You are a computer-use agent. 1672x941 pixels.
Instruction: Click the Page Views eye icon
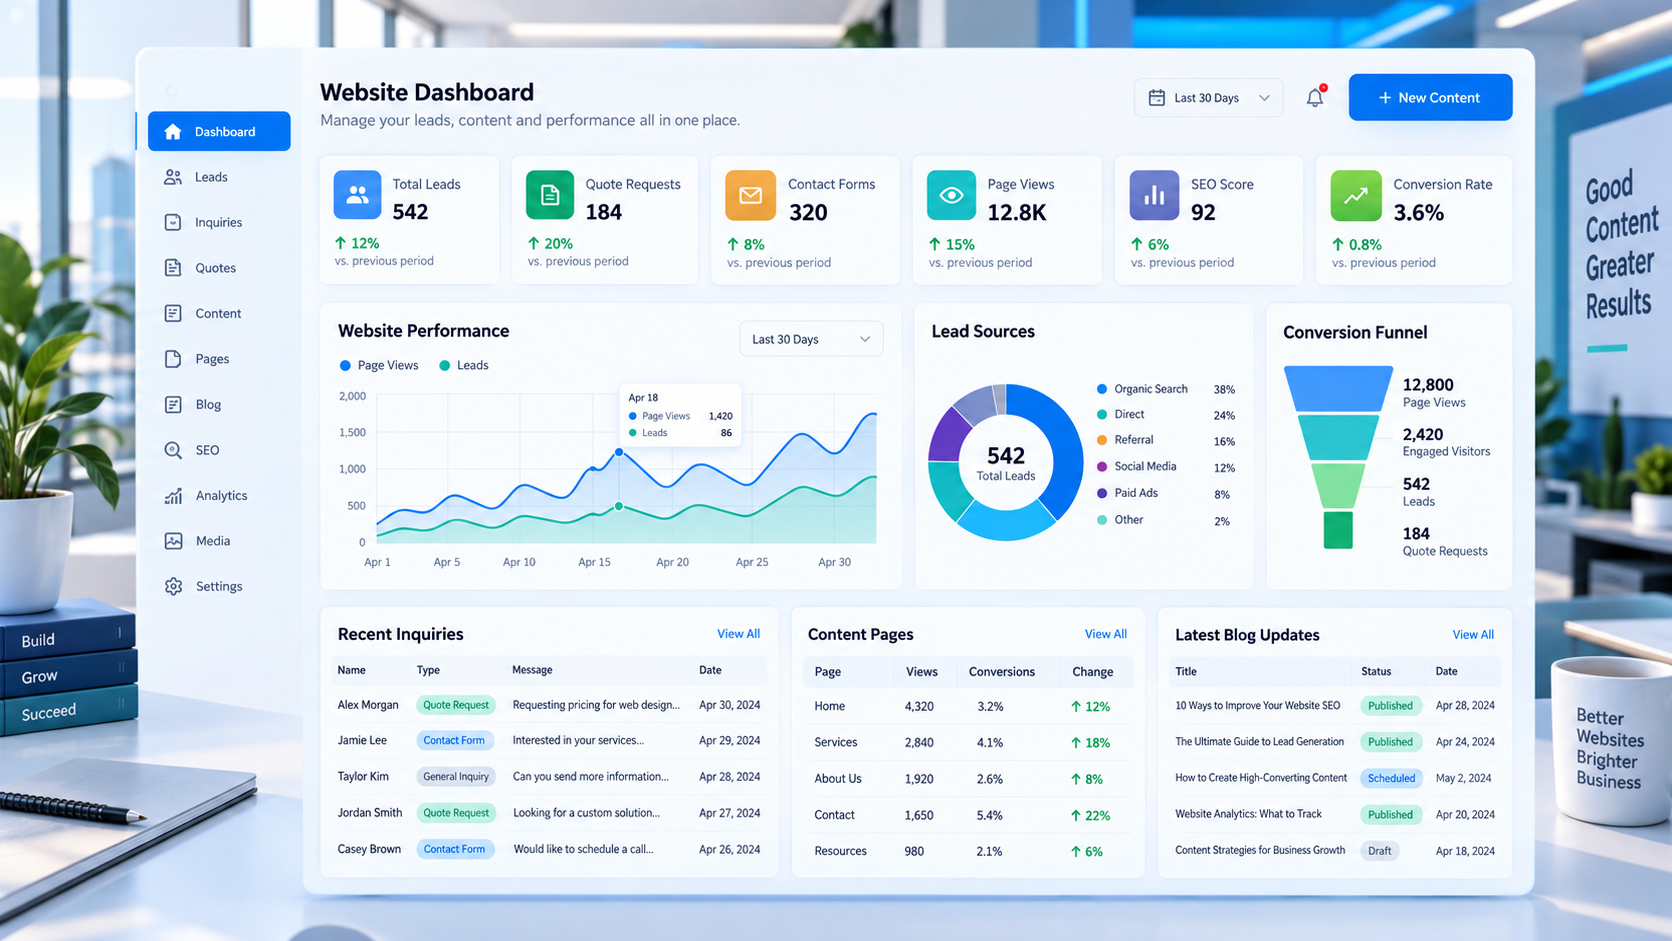(x=951, y=195)
